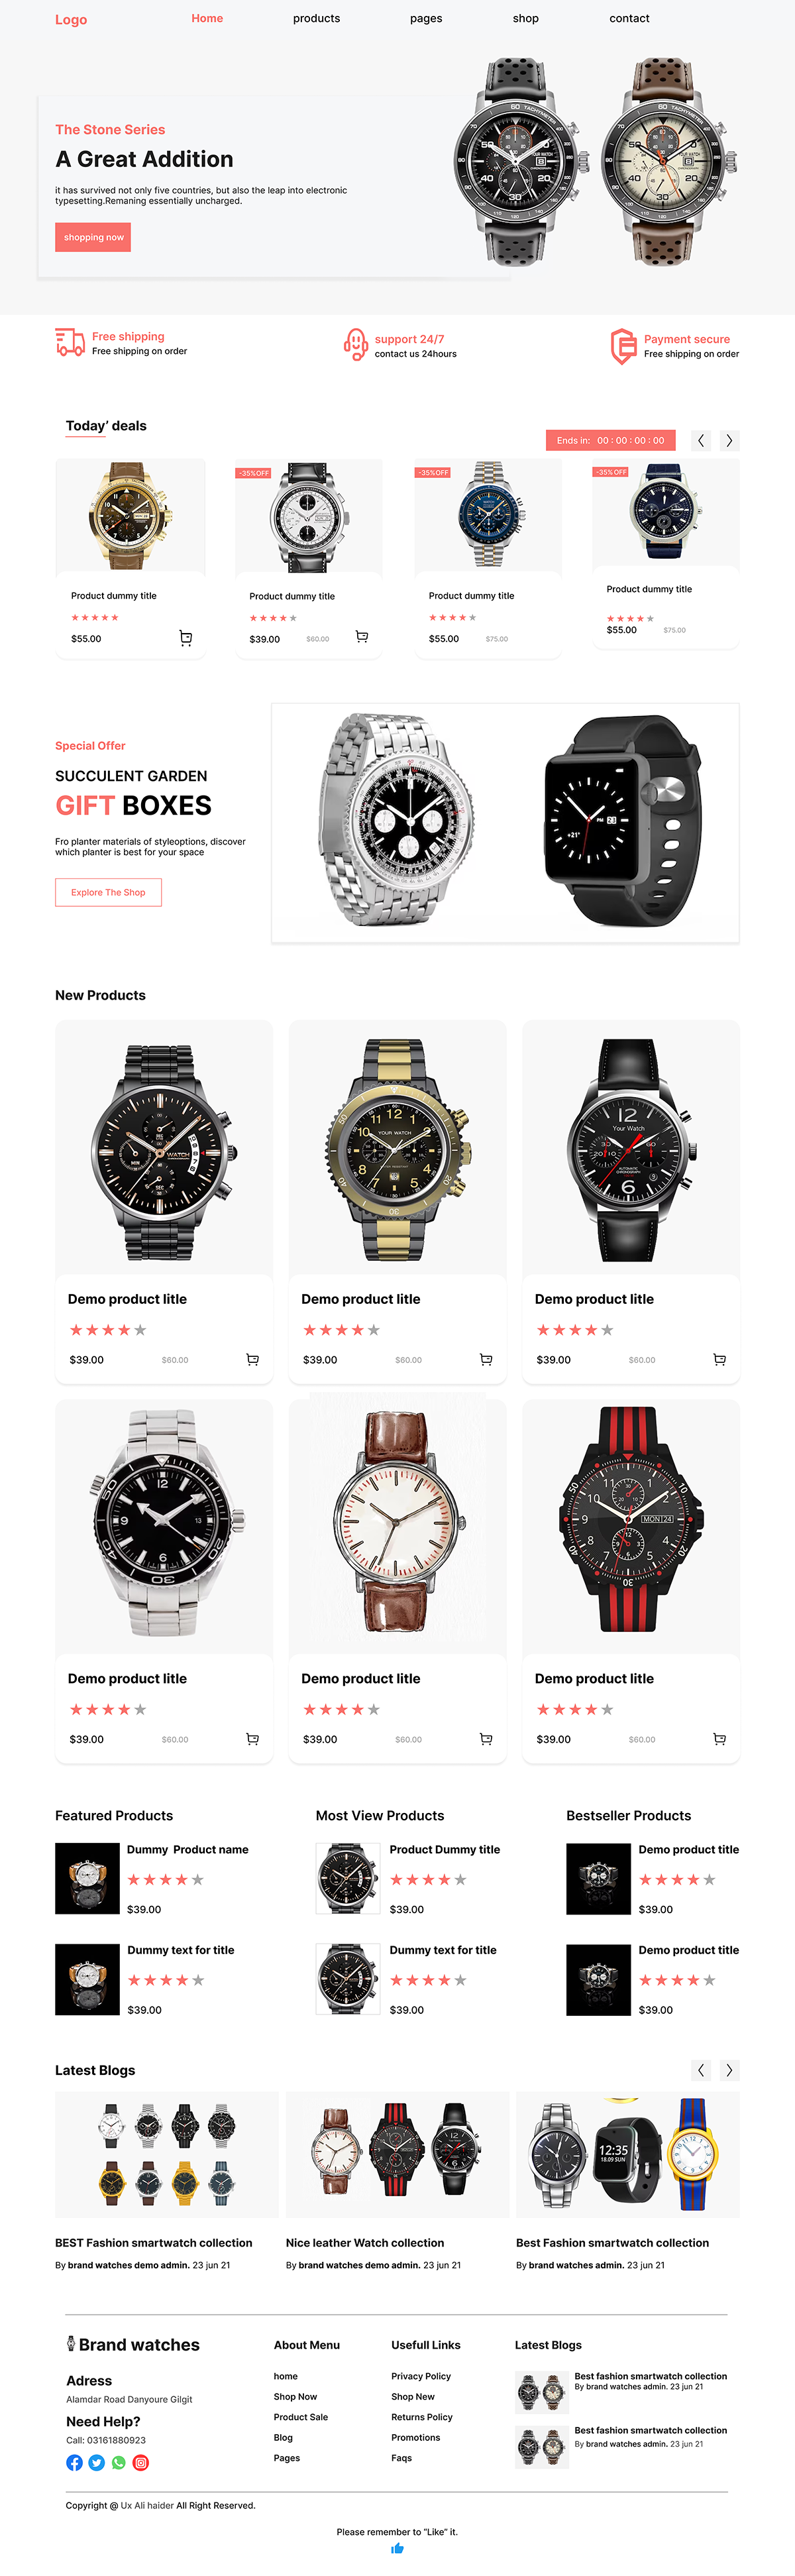795x2576 pixels.
Task: Click the Facebook icon in footer
Action: click(74, 2462)
